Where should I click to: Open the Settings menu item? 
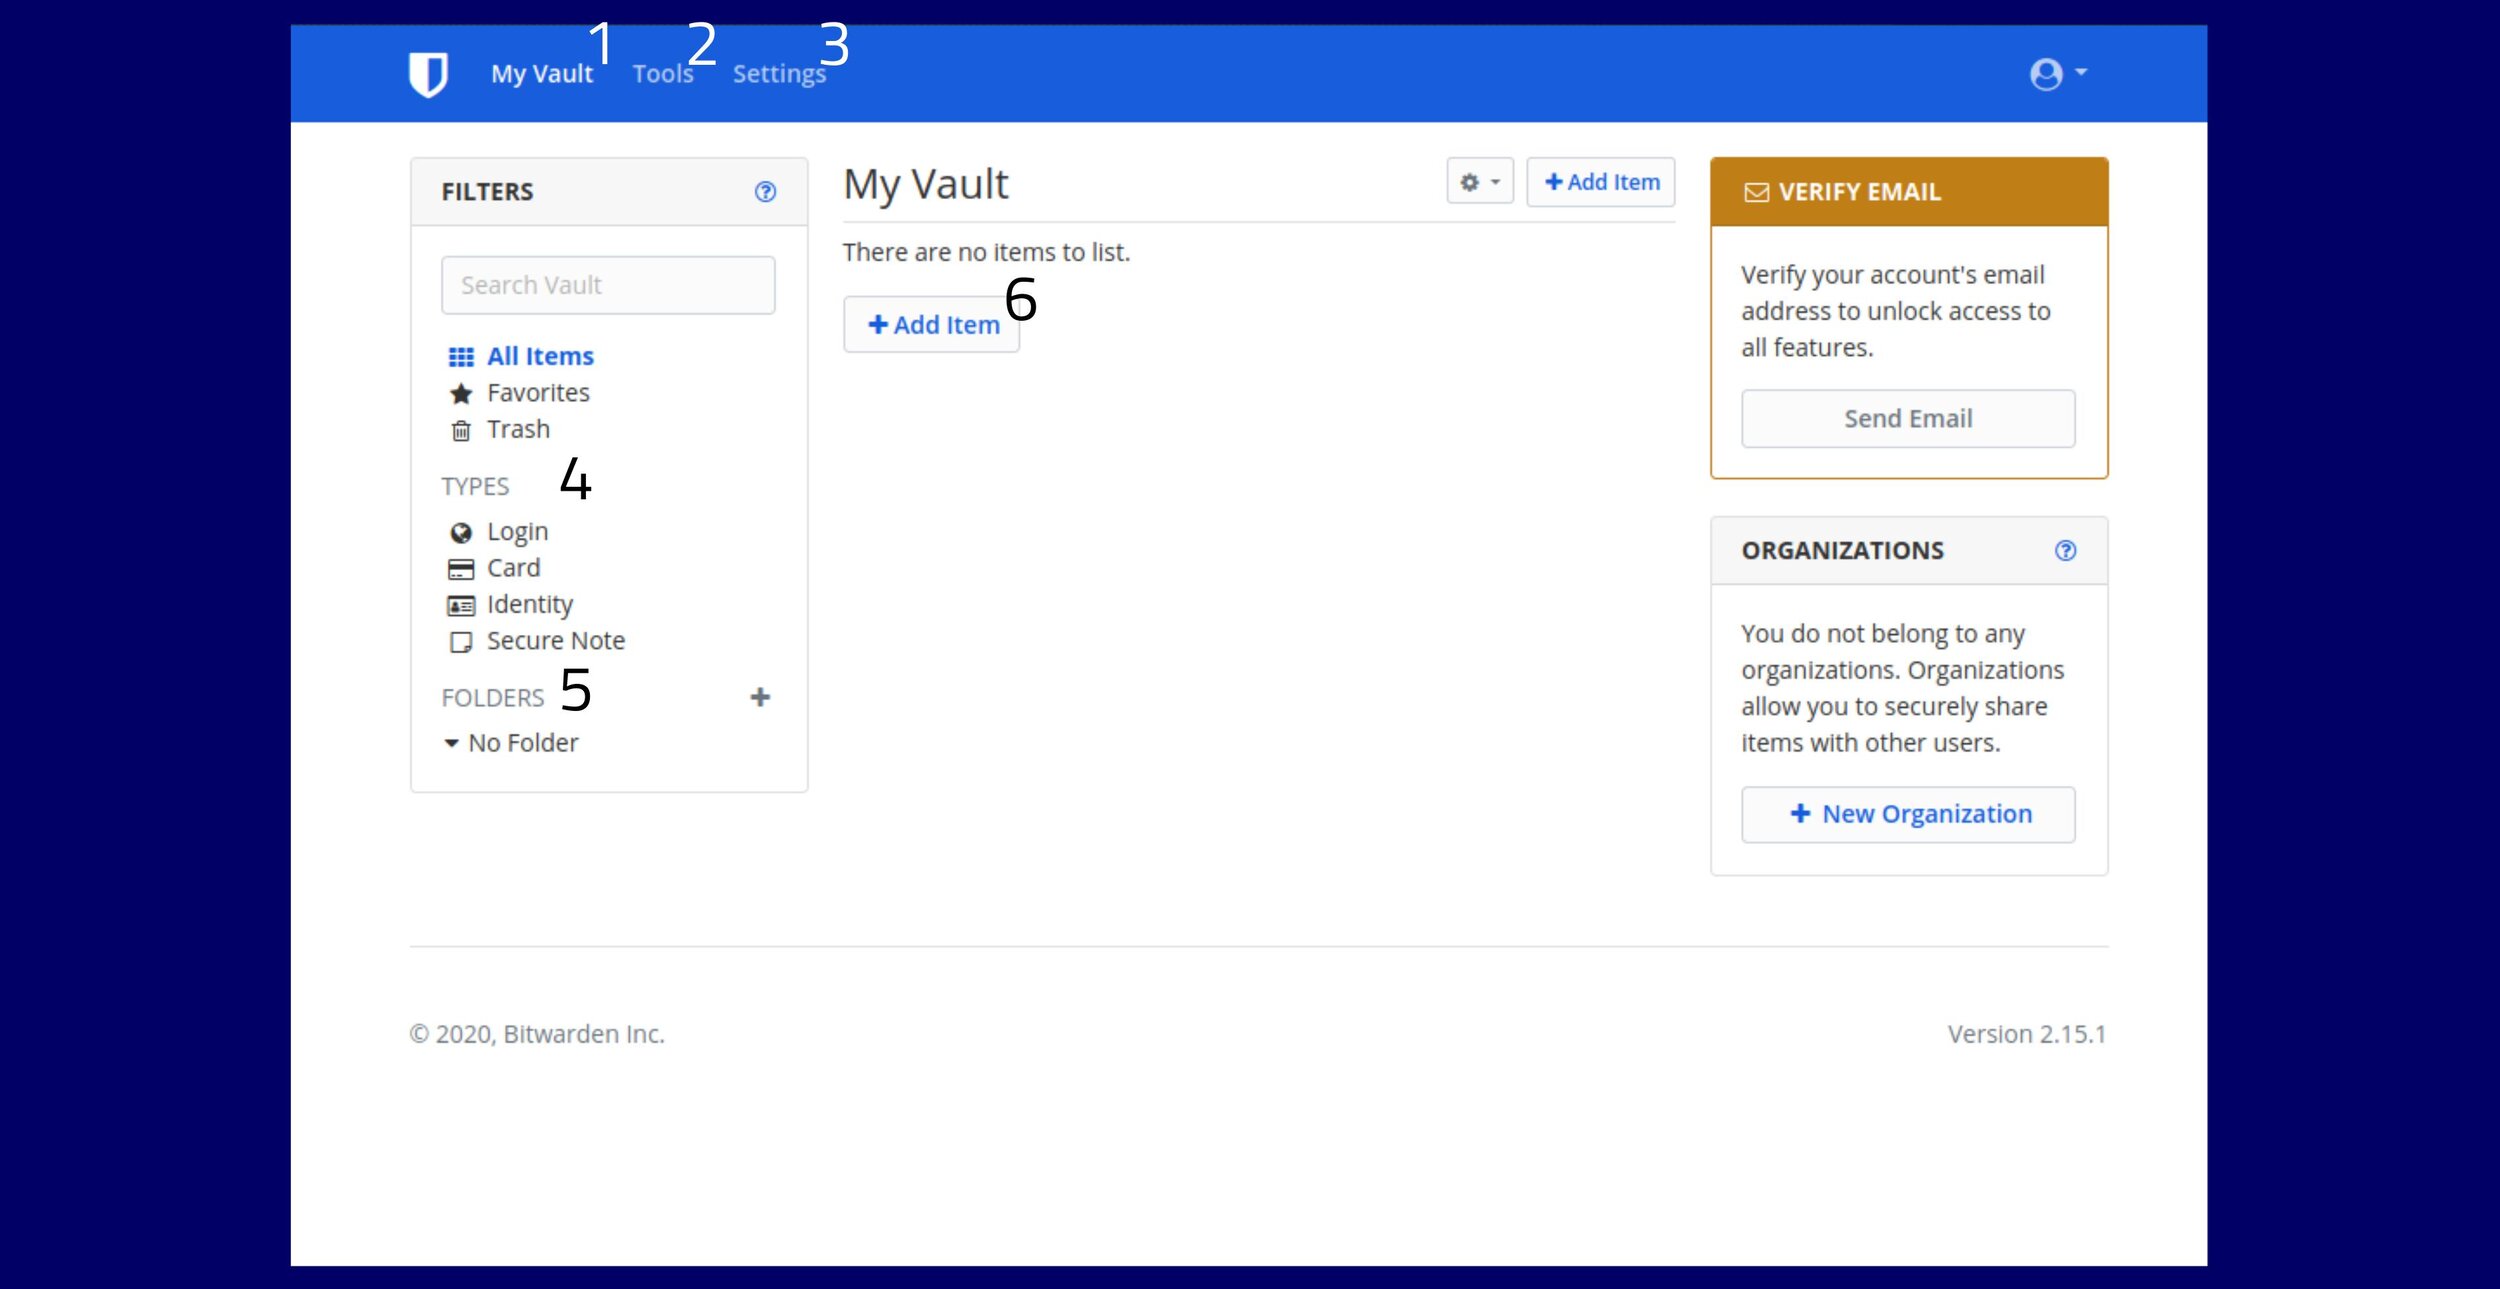point(779,72)
